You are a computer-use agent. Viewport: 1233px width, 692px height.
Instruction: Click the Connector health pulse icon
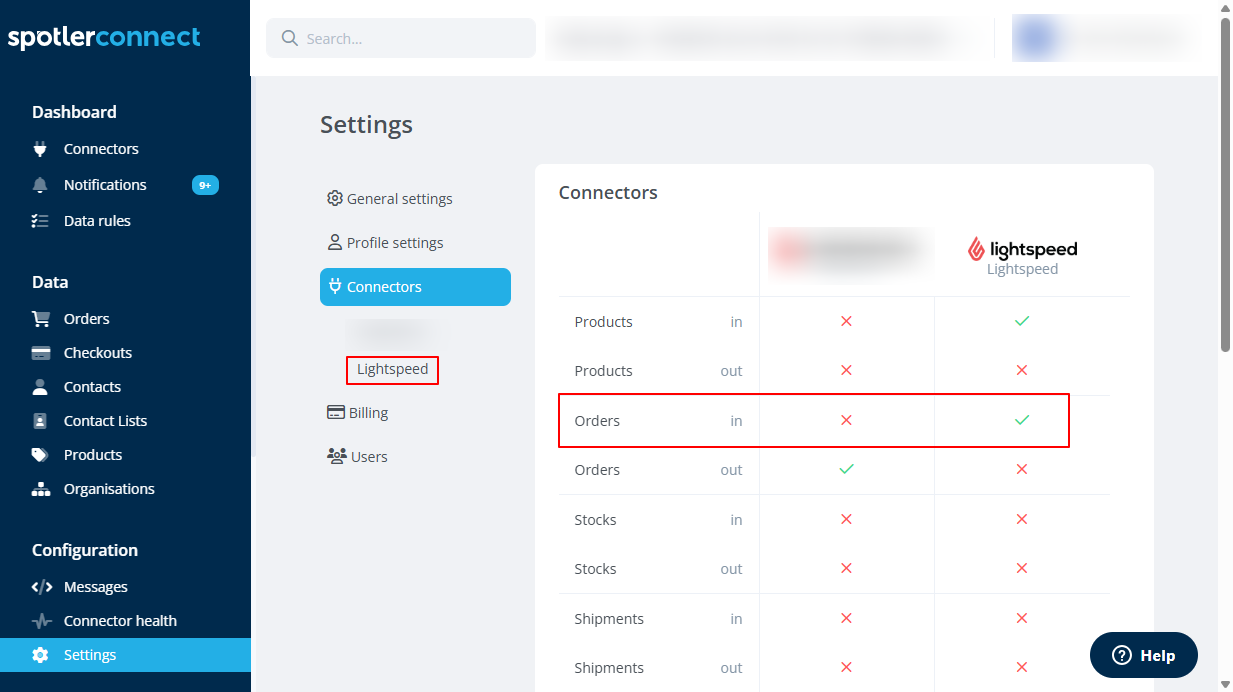coord(41,621)
